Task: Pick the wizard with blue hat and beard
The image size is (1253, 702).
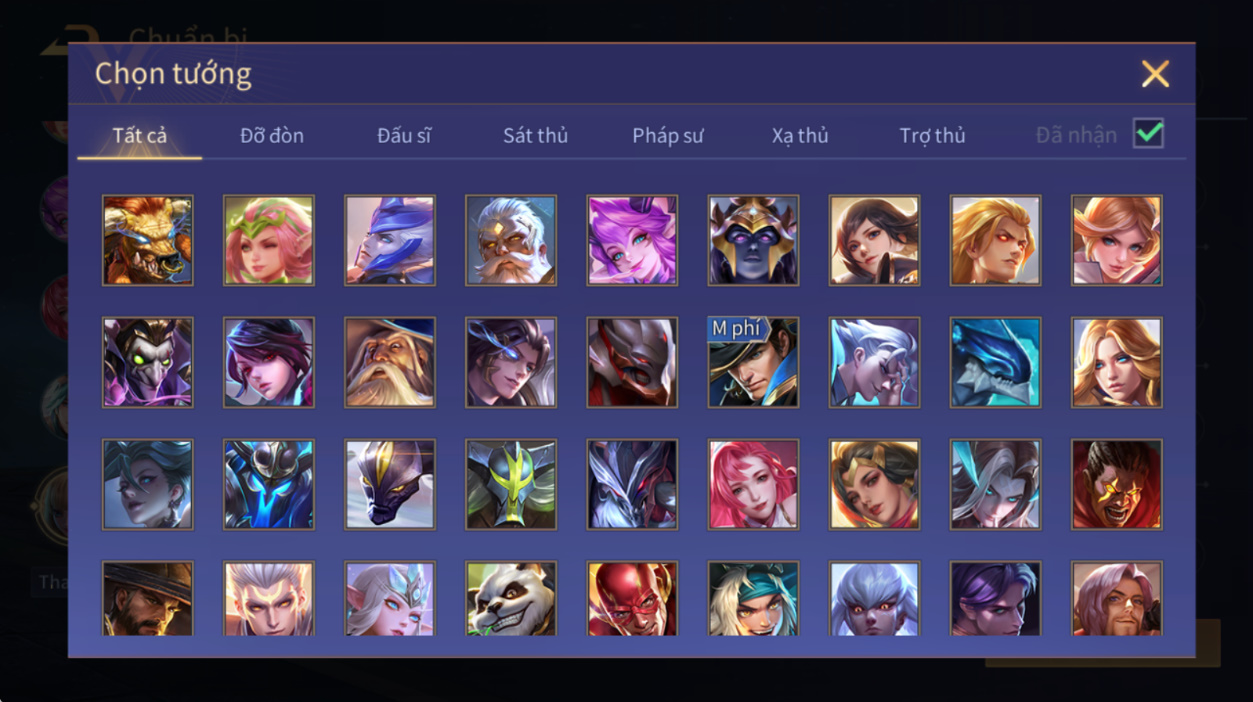Action: click(390, 362)
